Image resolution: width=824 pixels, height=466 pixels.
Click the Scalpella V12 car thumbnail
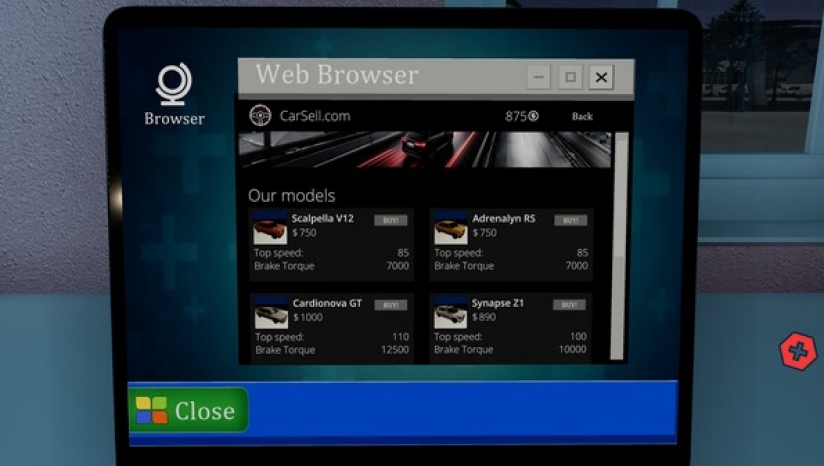pos(270,229)
